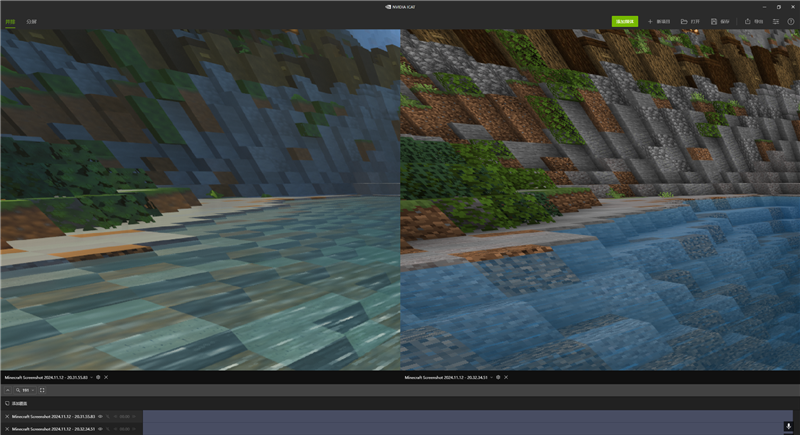Viewport: 800px width, 435px height.
Task: Expand the left pane media name dropdown
Action: (91, 378)
